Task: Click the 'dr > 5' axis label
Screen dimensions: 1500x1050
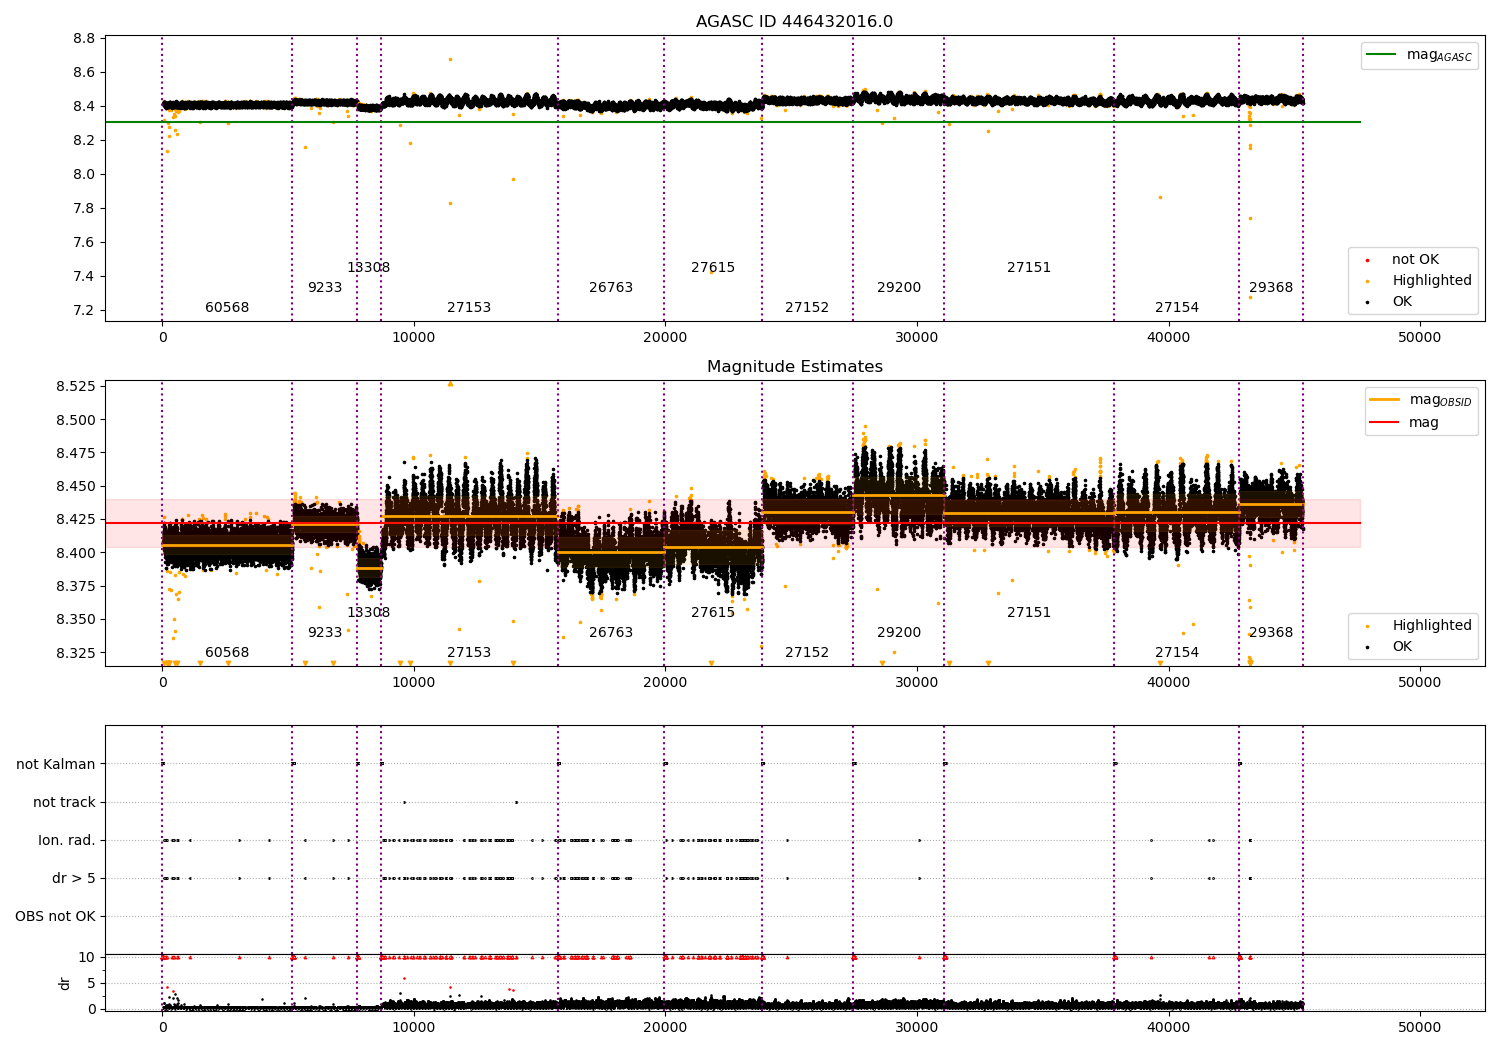Action: tap(74, 878)
